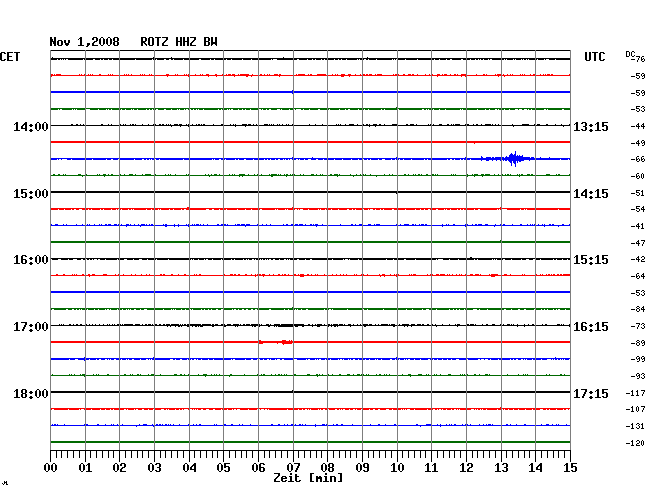Click the date label "Nov 1,2008"
Viewport: 650px width, 494px height.
click(x=84, y=42)
